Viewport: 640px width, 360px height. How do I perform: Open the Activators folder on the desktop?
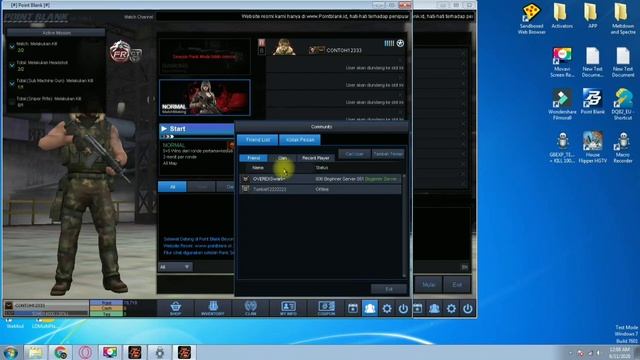pyautogui.click(x=562, y=16)
